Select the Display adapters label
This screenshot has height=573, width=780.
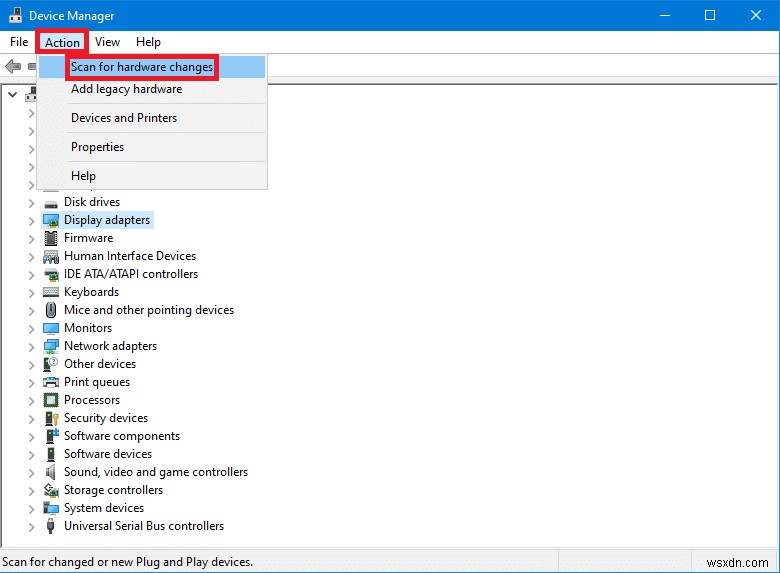pos(107,220)
